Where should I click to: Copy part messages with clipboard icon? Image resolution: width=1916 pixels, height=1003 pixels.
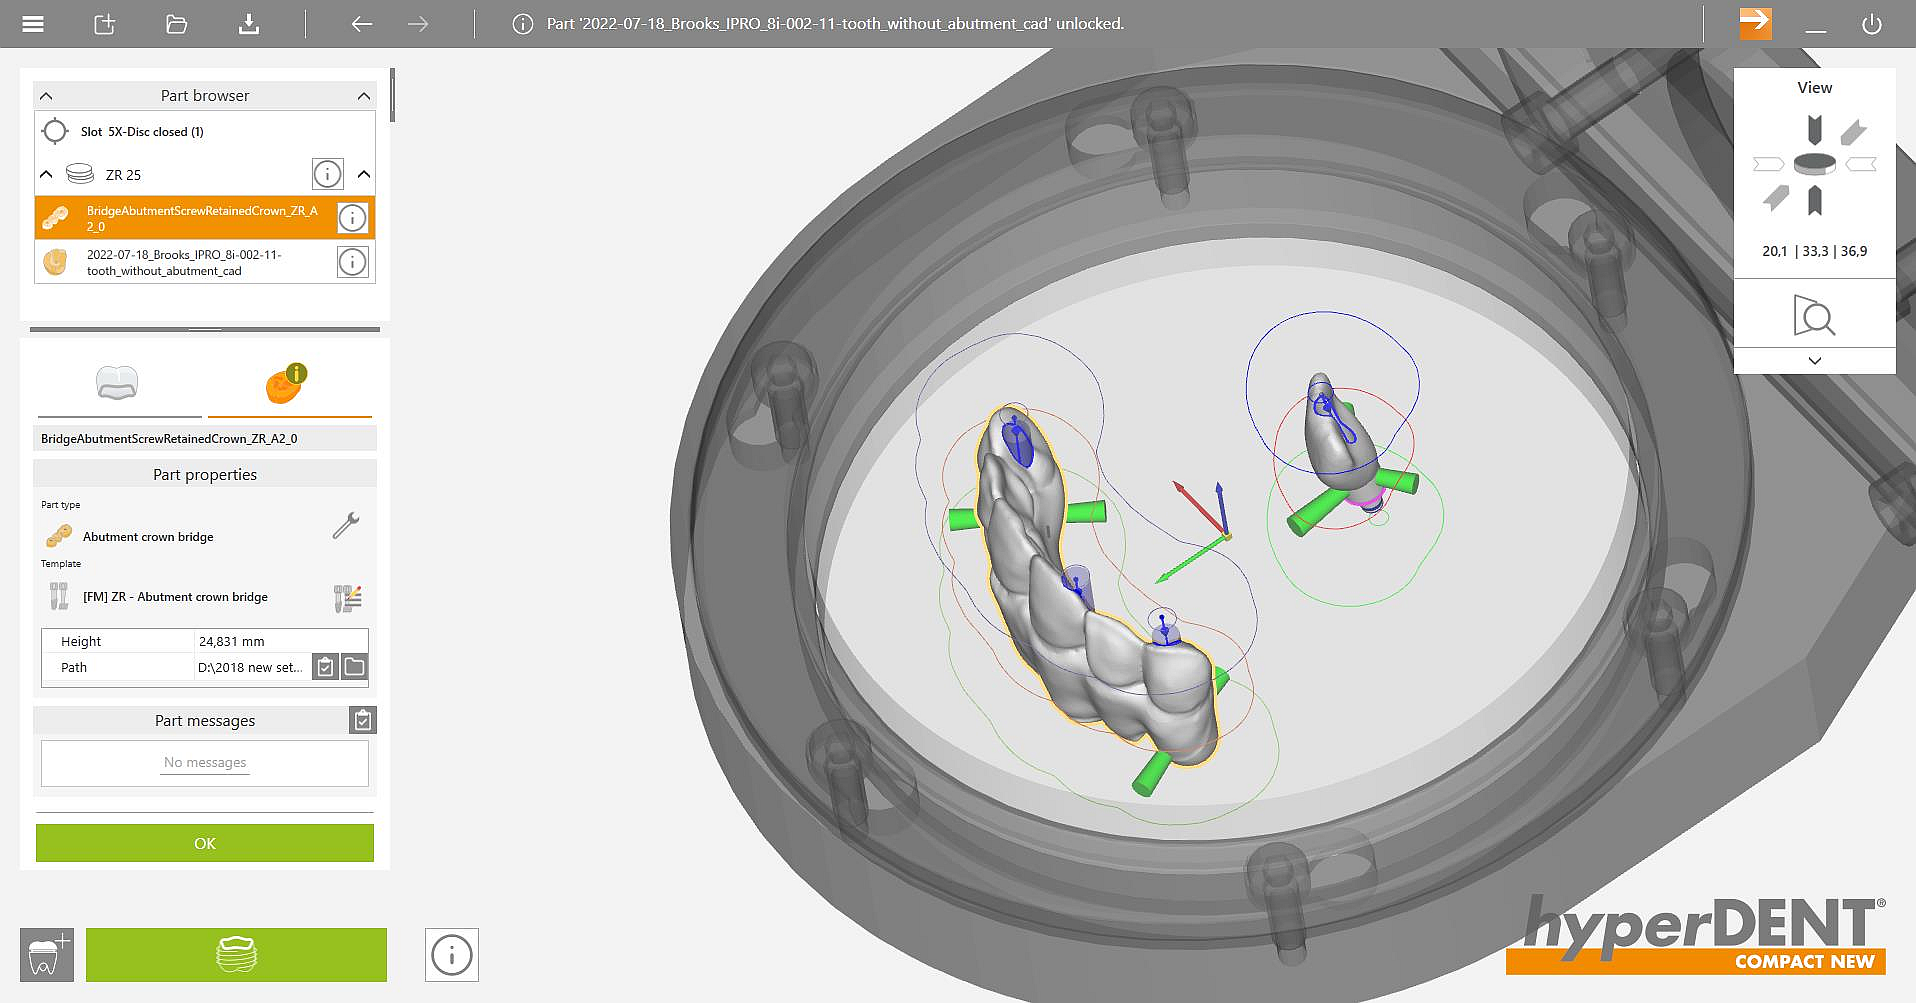pos(363,720)
